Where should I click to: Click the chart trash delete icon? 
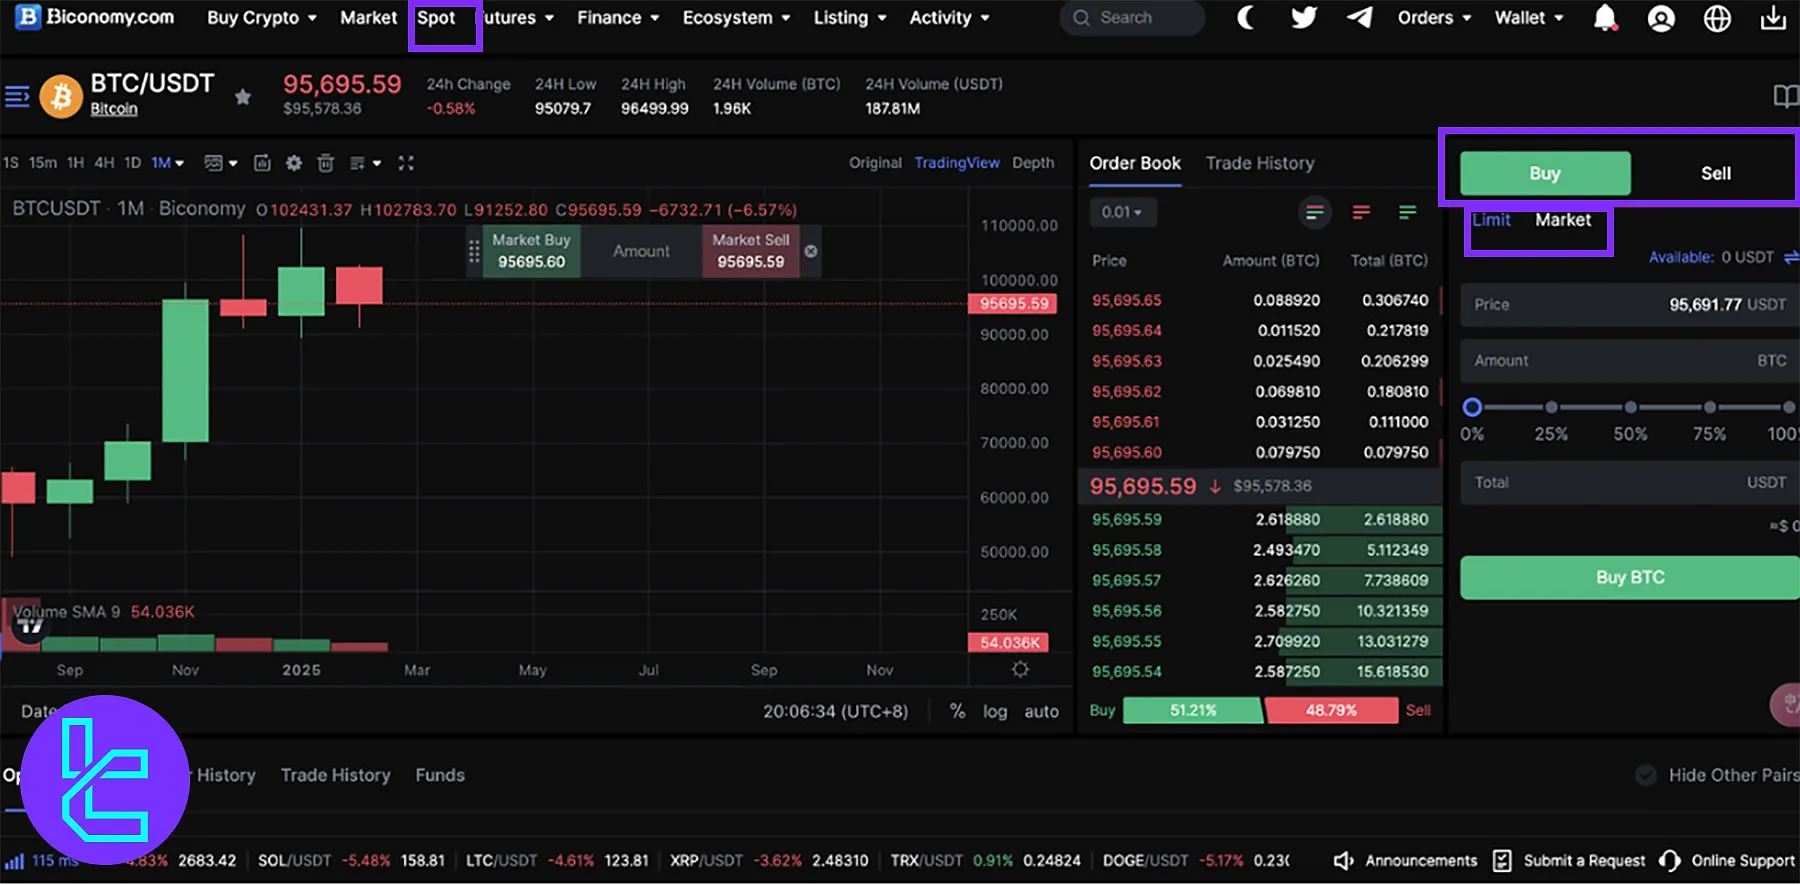(325, 163)
